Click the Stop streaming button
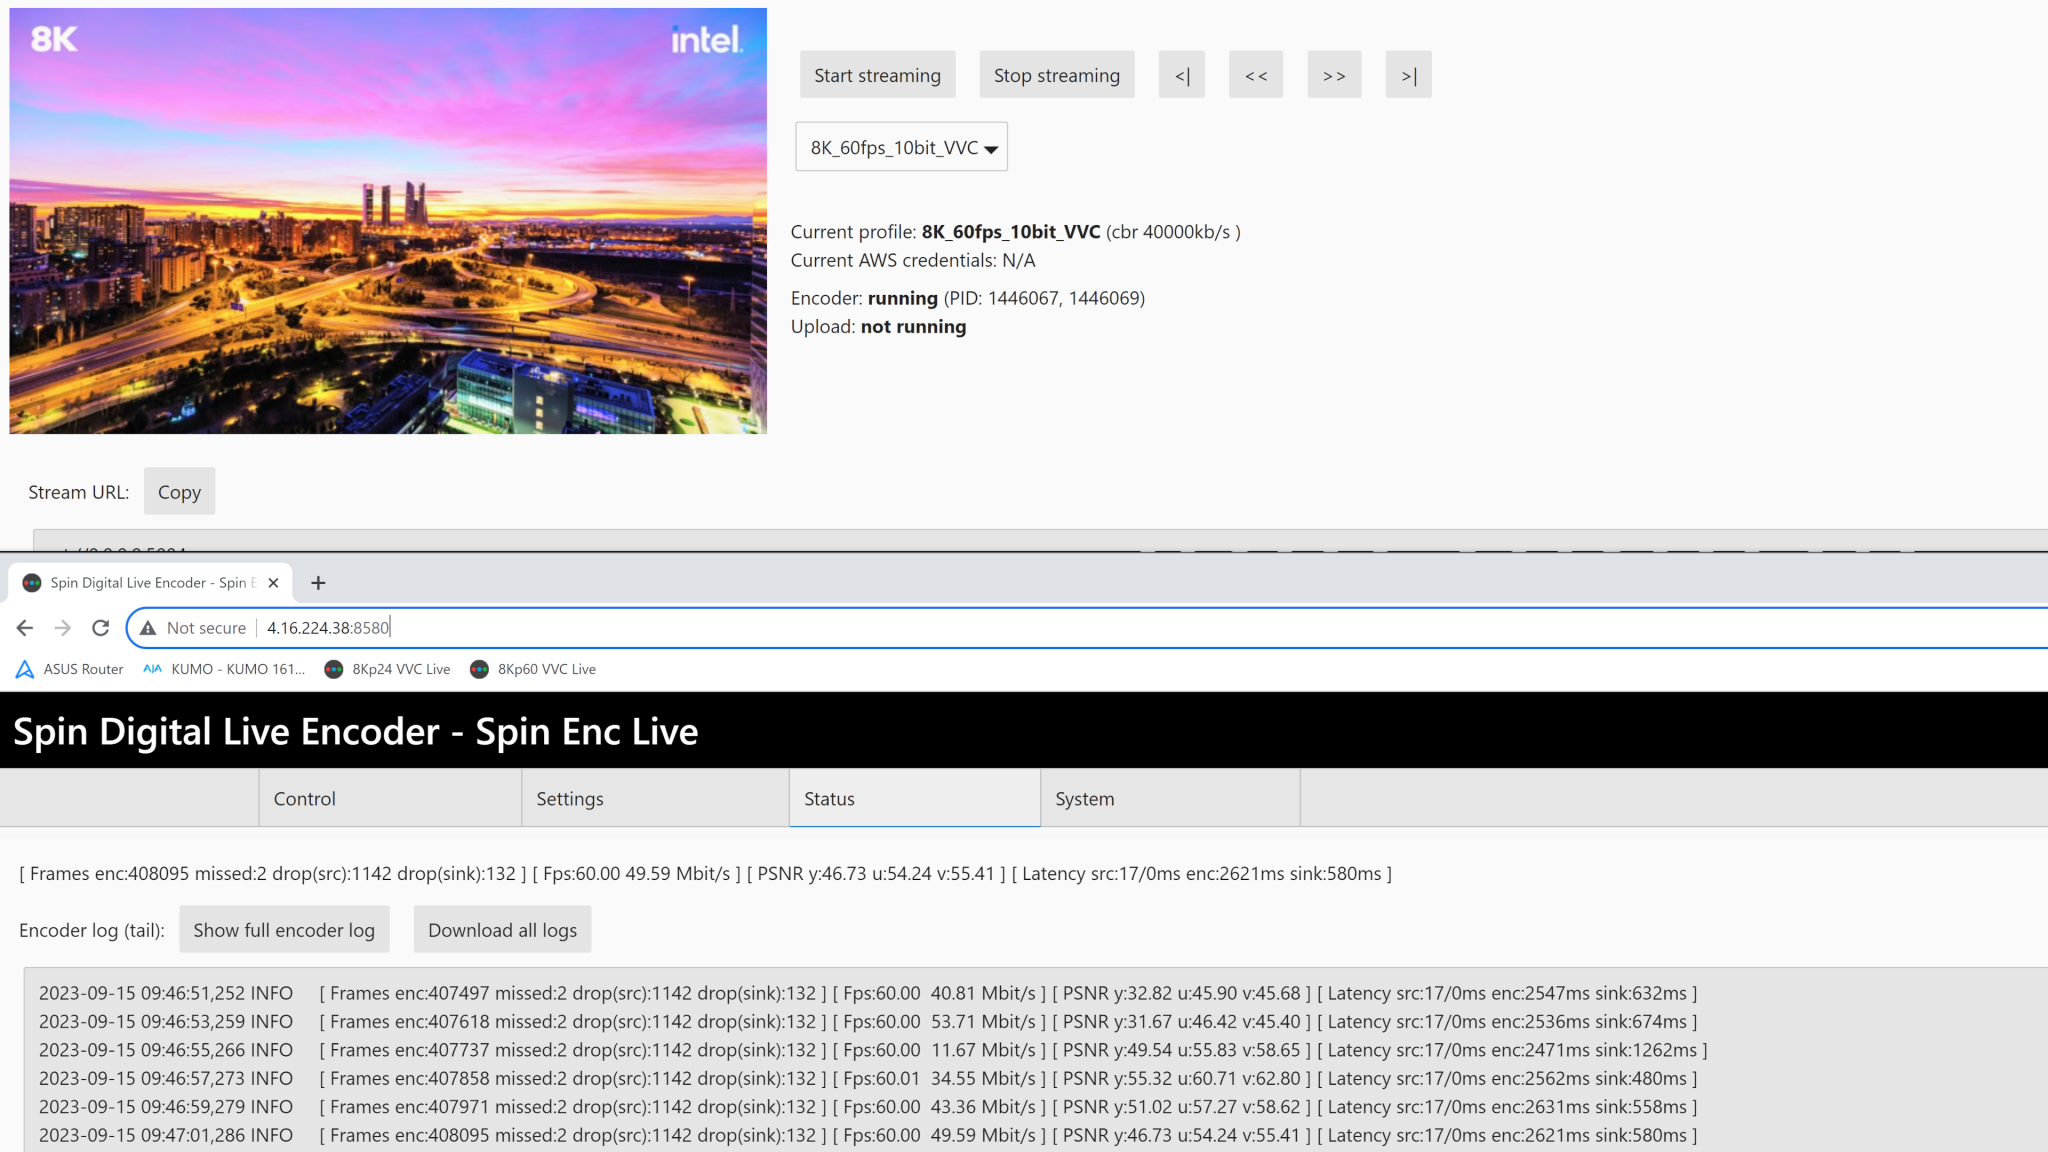This screenshot has height=1152, width=2048. 1056,74
